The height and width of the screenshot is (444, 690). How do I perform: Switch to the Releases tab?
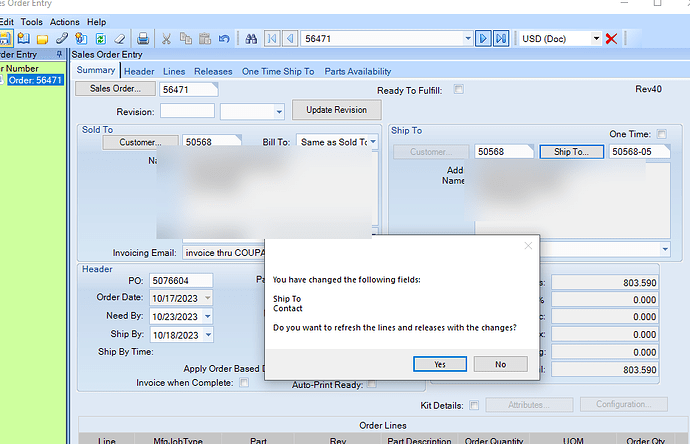tap(213, 71)
